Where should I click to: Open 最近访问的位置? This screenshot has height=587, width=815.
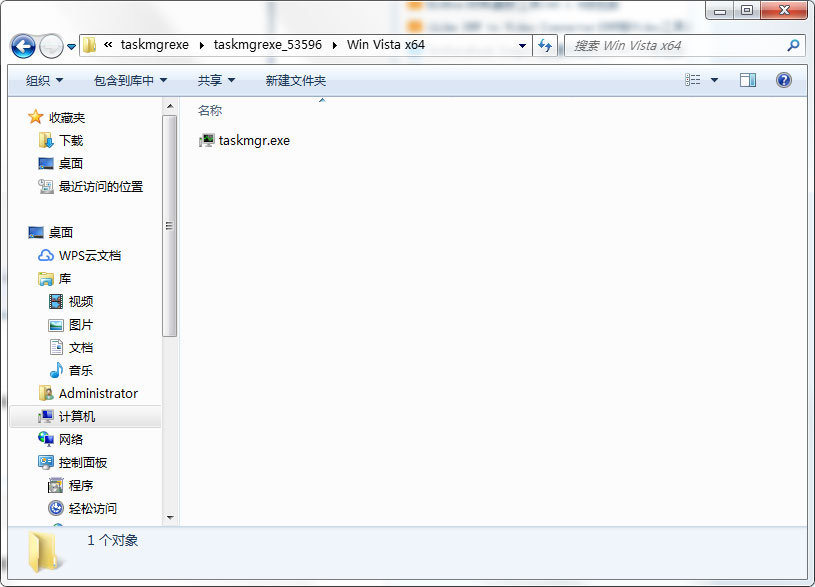click(x=101, y=187)
